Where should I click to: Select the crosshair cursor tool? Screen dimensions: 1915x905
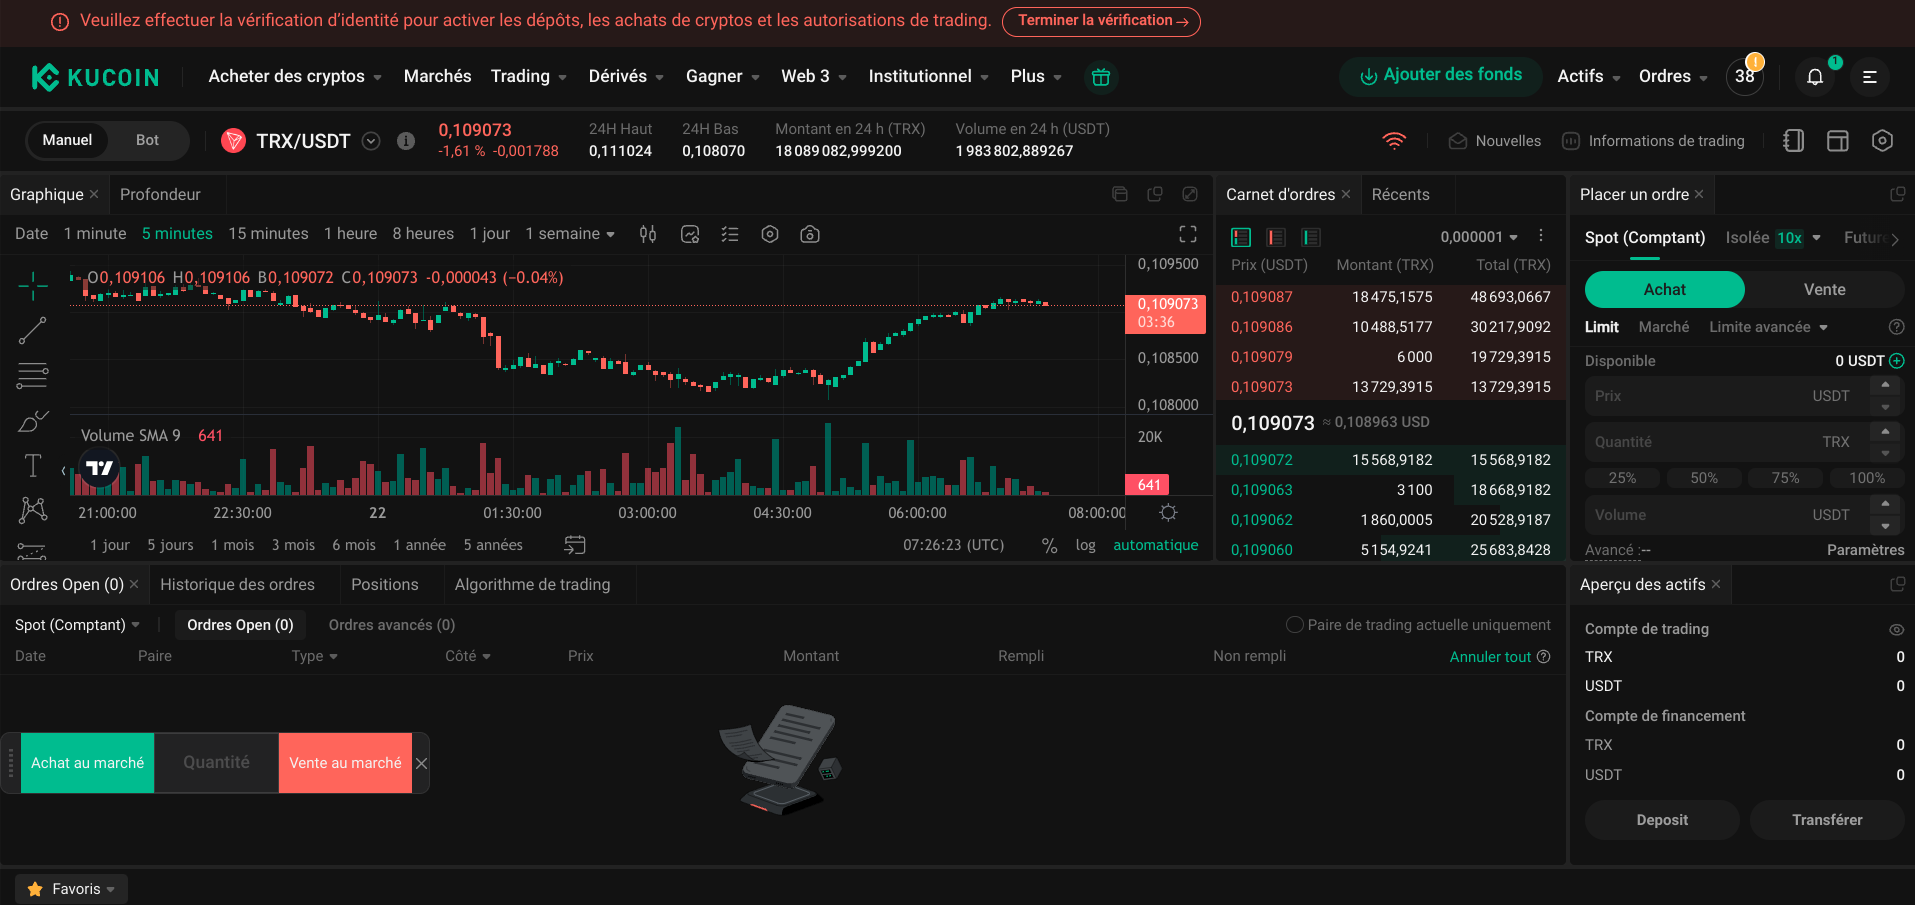33,285
